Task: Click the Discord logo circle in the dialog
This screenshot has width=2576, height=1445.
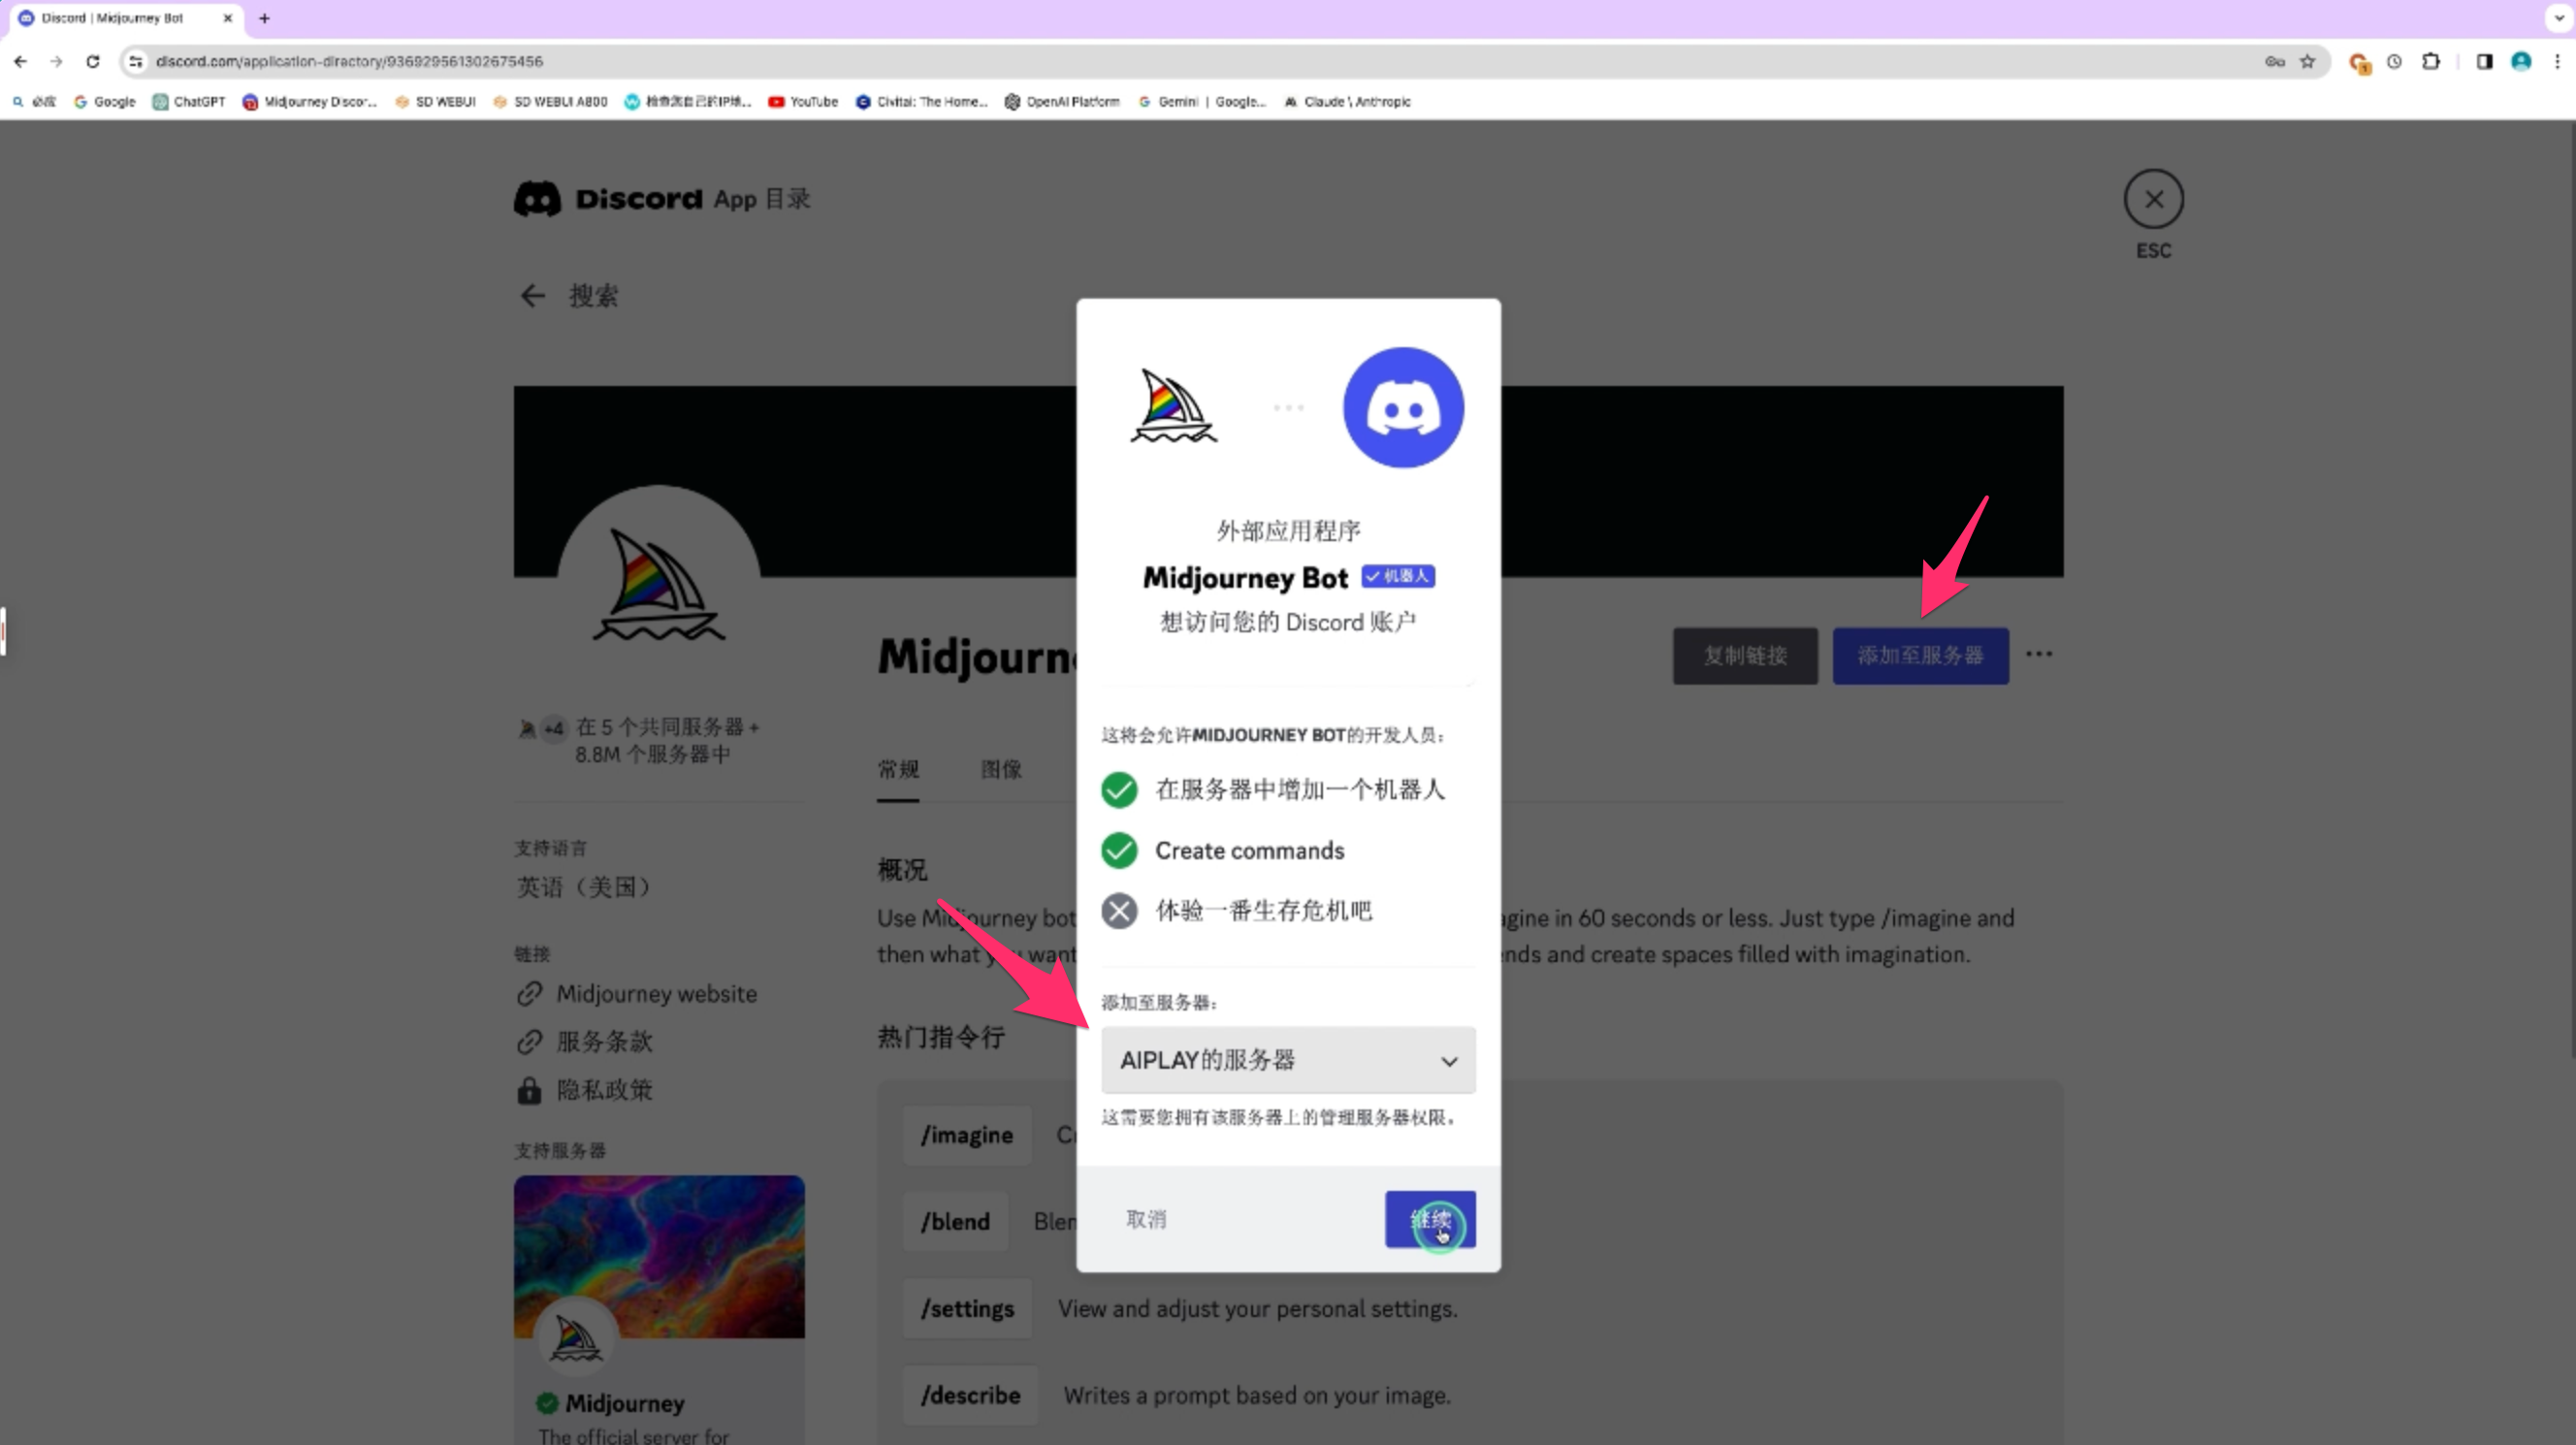Action: [x=1403, y=407]
